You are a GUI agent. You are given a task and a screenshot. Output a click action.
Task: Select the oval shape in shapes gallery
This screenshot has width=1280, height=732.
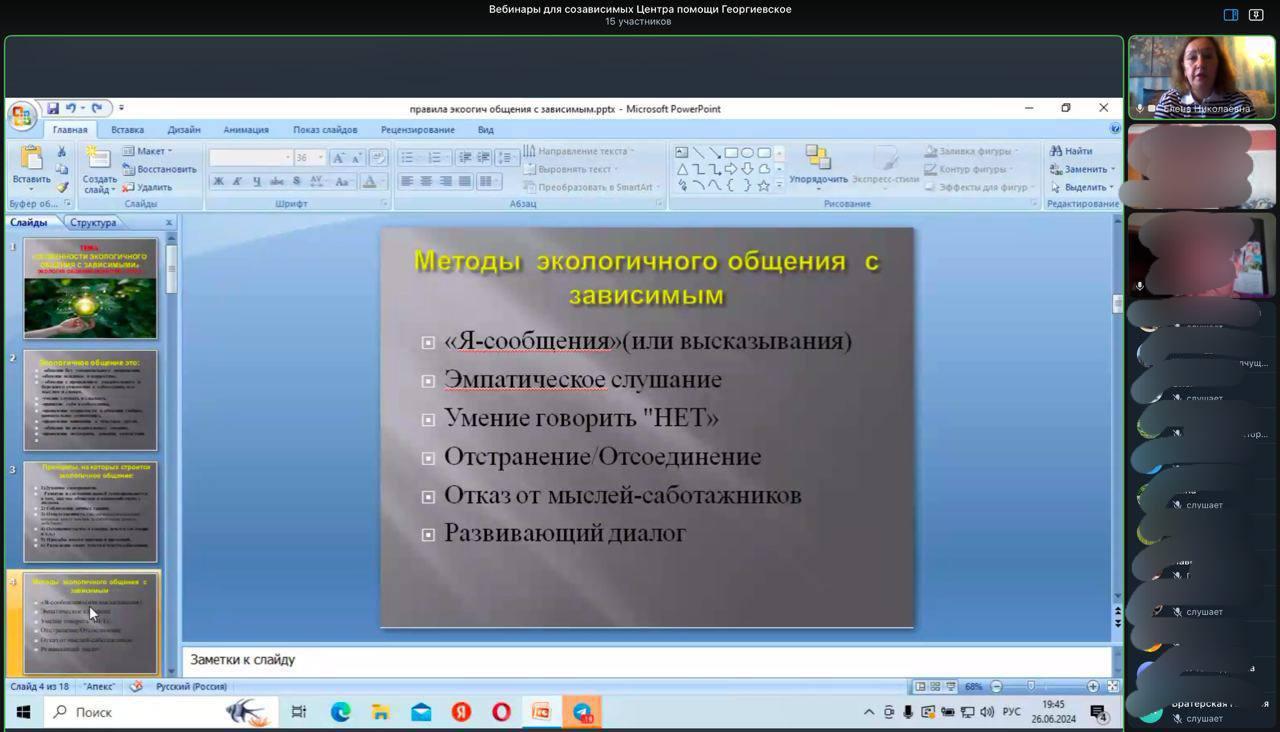point(747,153)
